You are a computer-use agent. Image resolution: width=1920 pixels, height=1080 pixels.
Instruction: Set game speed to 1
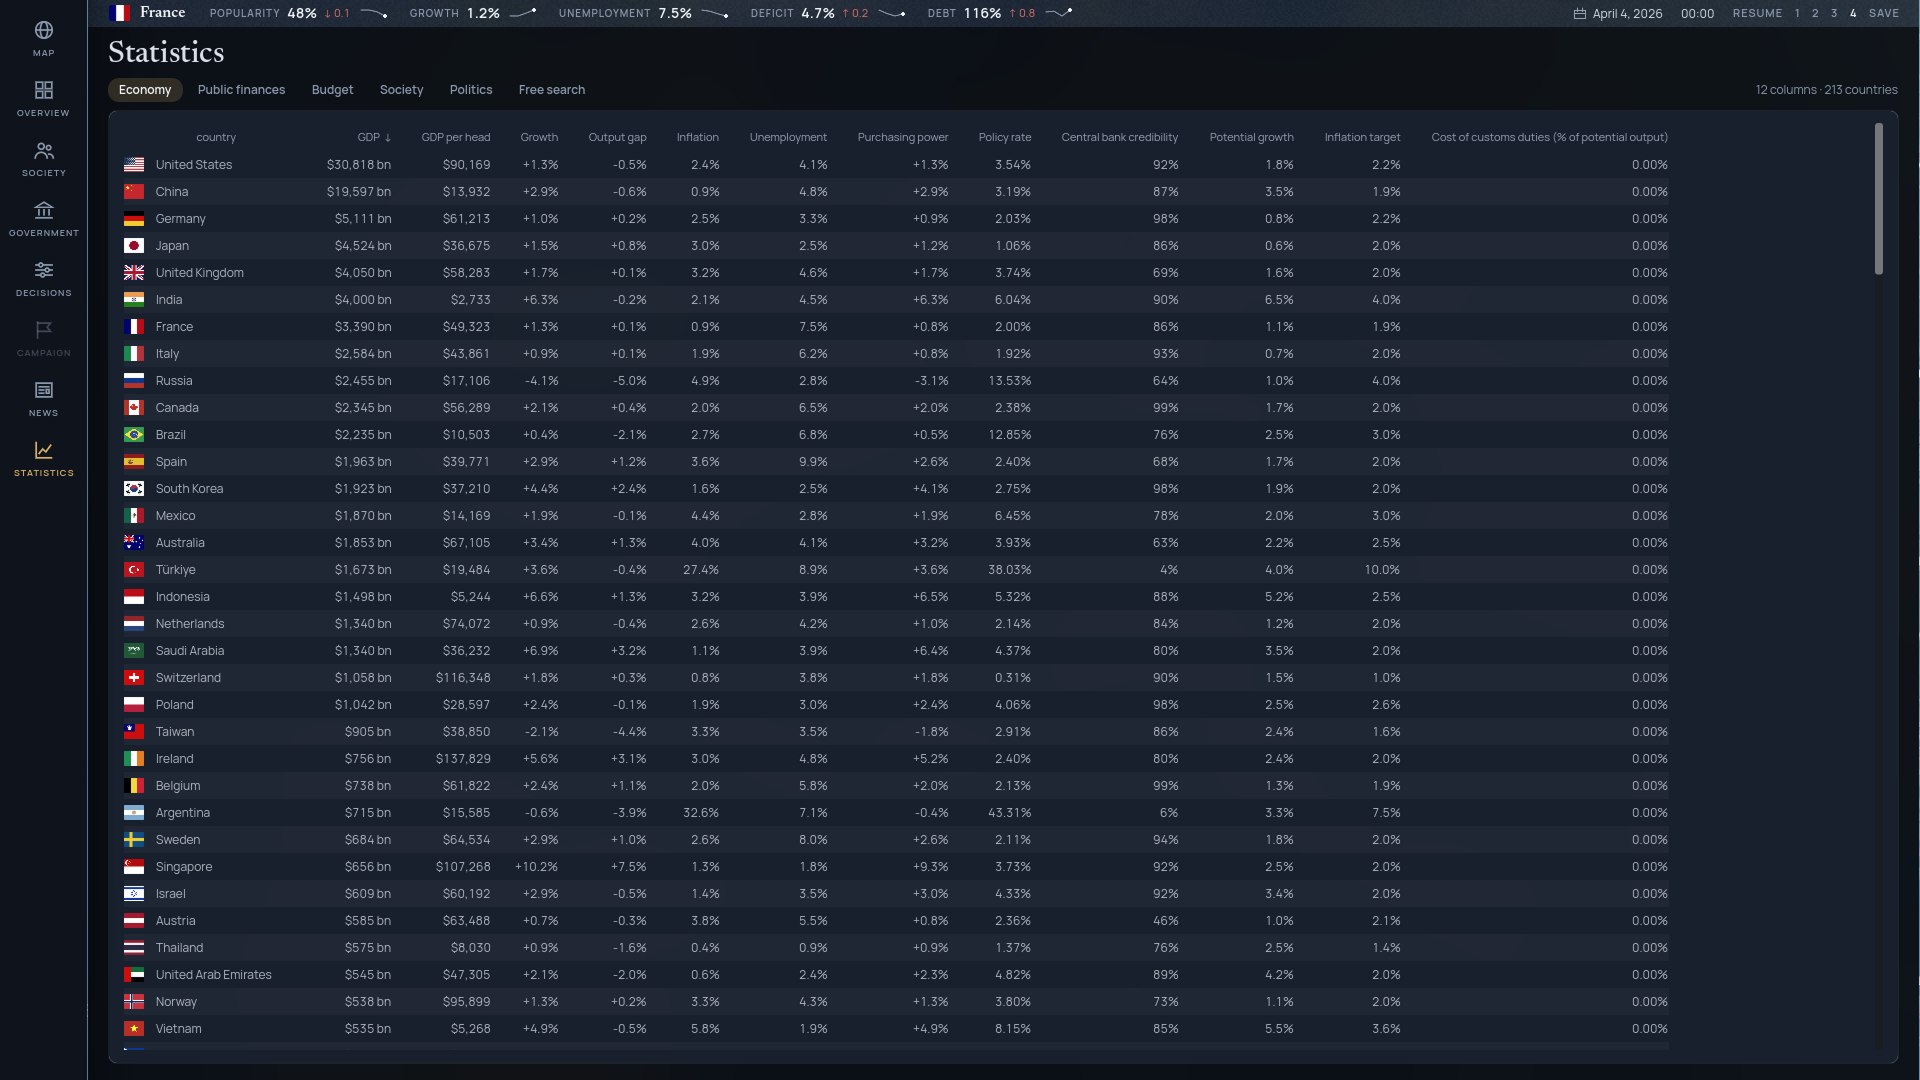click(x=1797, y=14)
